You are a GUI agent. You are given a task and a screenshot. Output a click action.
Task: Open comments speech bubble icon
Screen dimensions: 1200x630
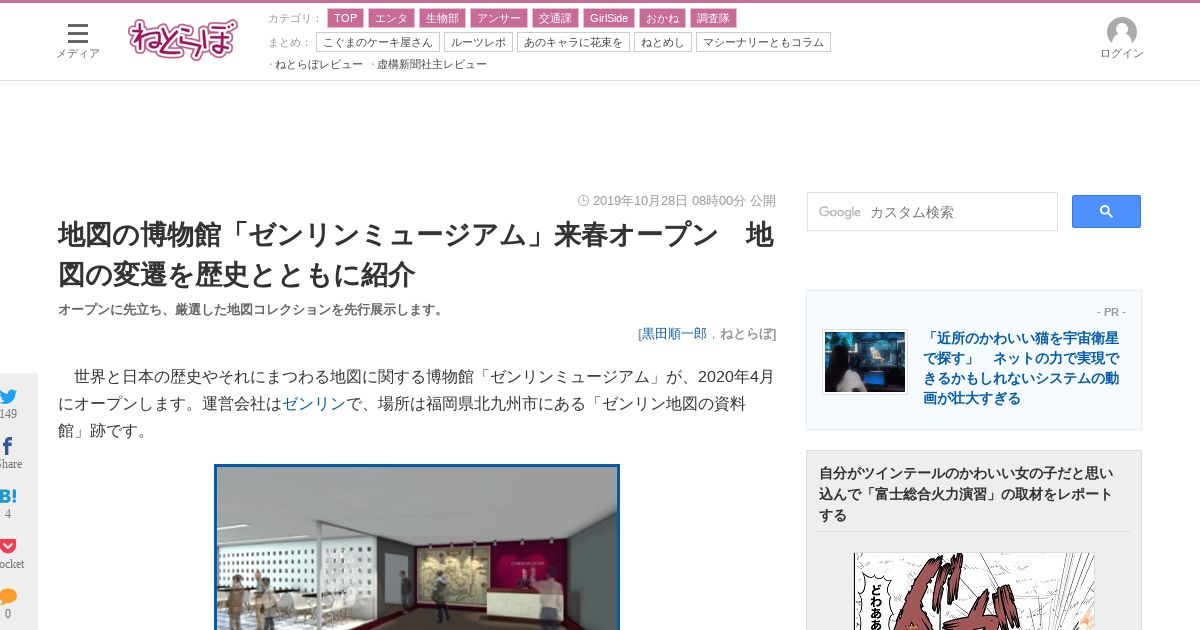pos(8,596)
